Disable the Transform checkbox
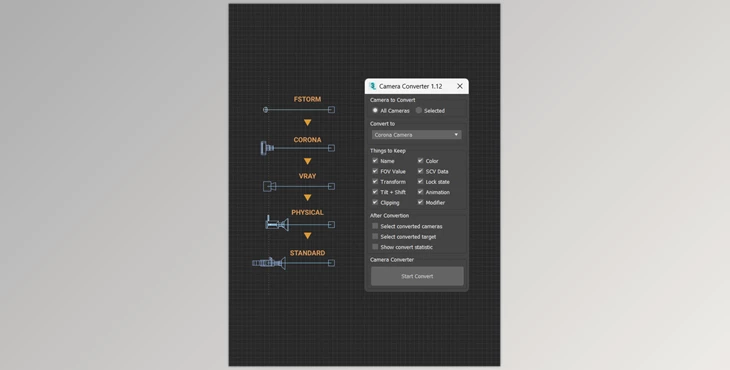The width and height of the screenshot is (730, 370). click(375, 182)
